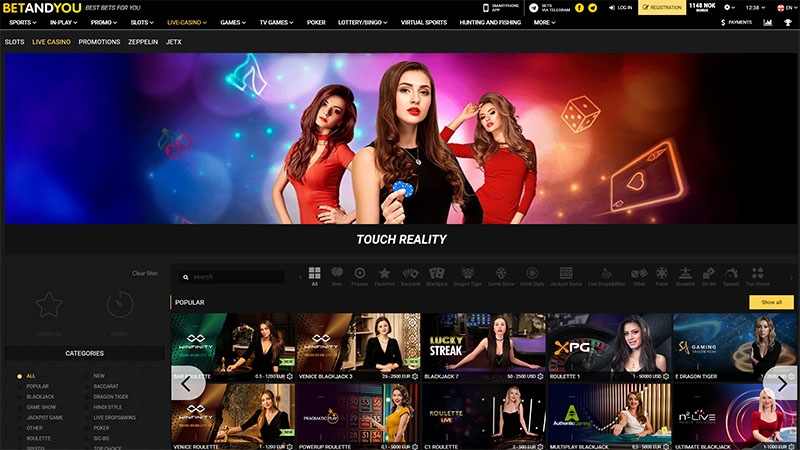This screenshot has height=450, width=800.
Task: Click the Clear filter link
Action: pos(145,273)
